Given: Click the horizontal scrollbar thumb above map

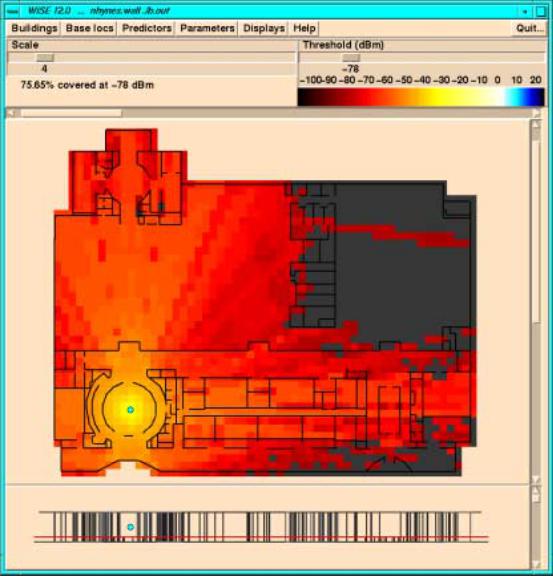Looking at the screenshot, I should pyautogui.click(x=71, y=113).
